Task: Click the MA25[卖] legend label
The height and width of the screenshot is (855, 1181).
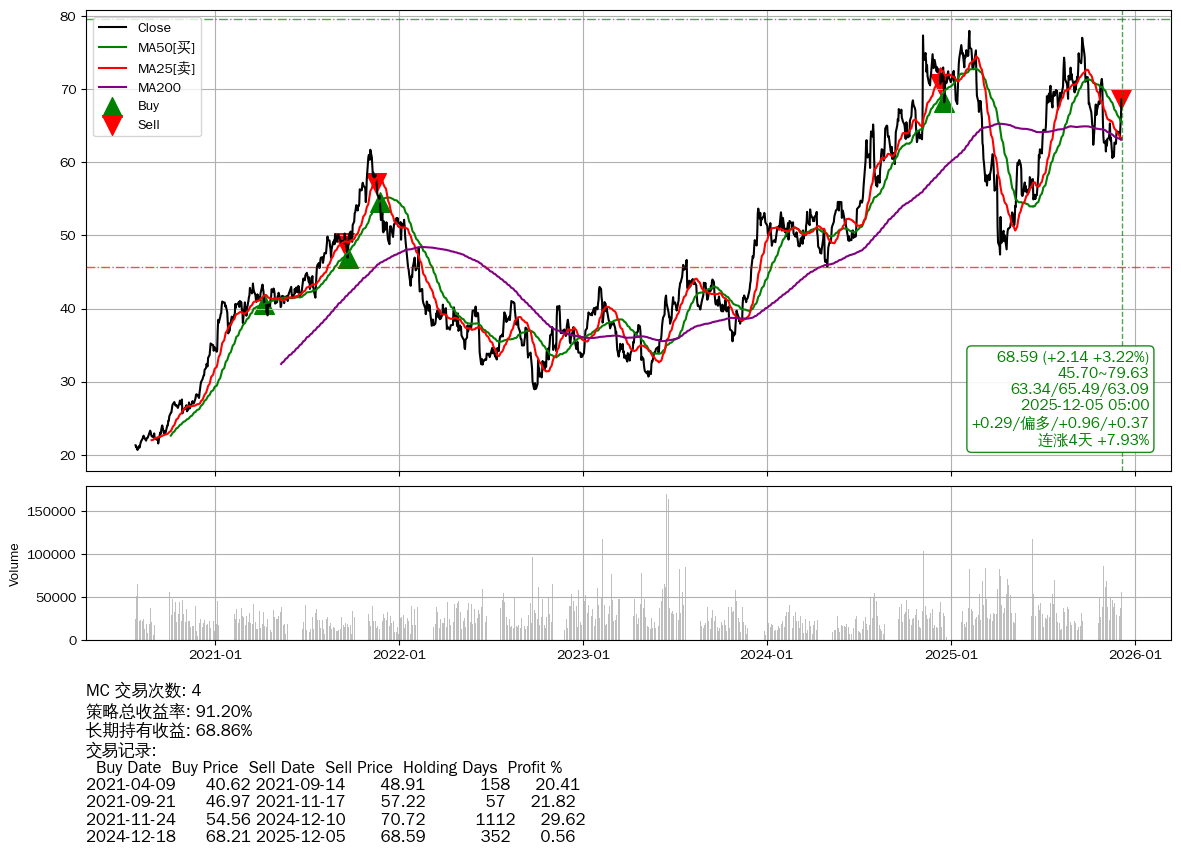Action: [166, 68]
